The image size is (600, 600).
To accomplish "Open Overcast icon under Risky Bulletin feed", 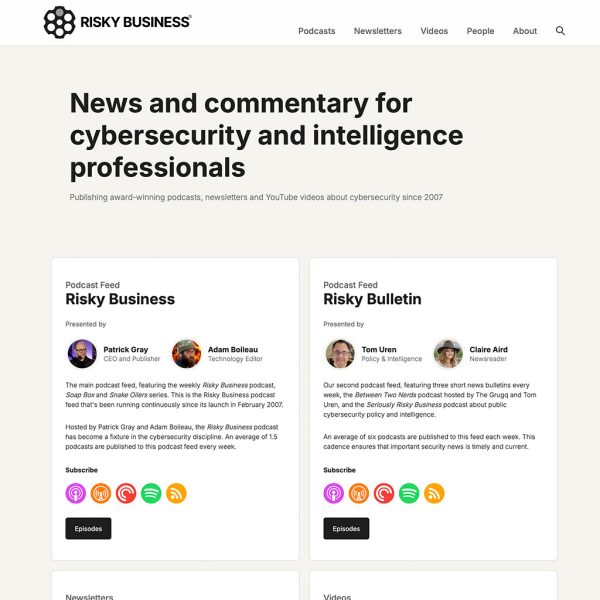I will pyautogui.click(x=359, y=493).
